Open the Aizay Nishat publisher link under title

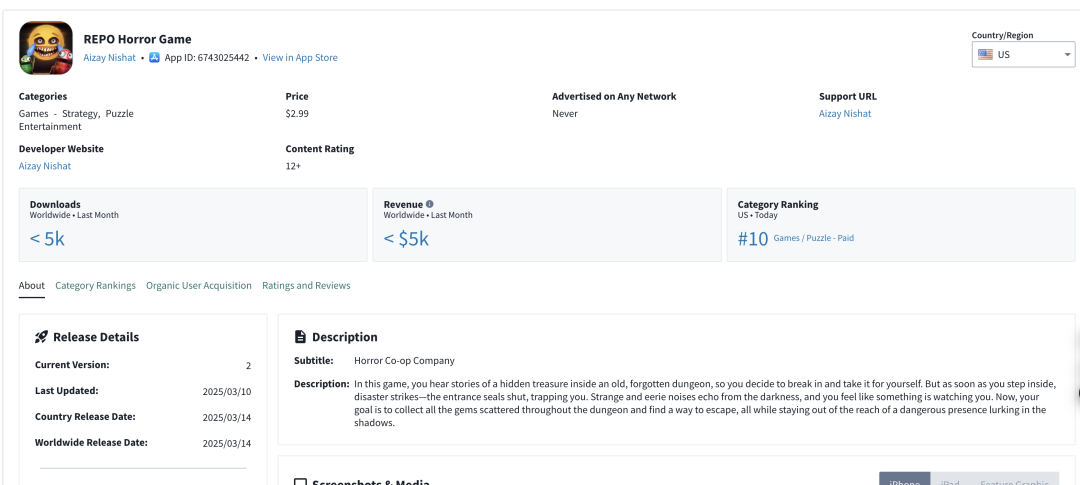110,58
